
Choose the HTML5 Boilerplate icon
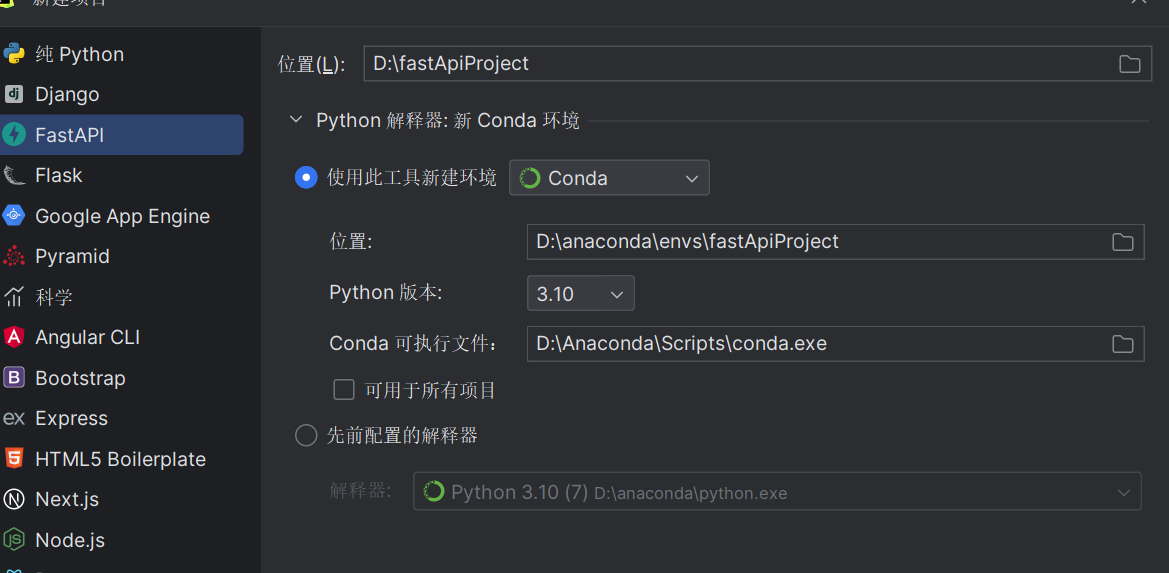tap(13, 459)
